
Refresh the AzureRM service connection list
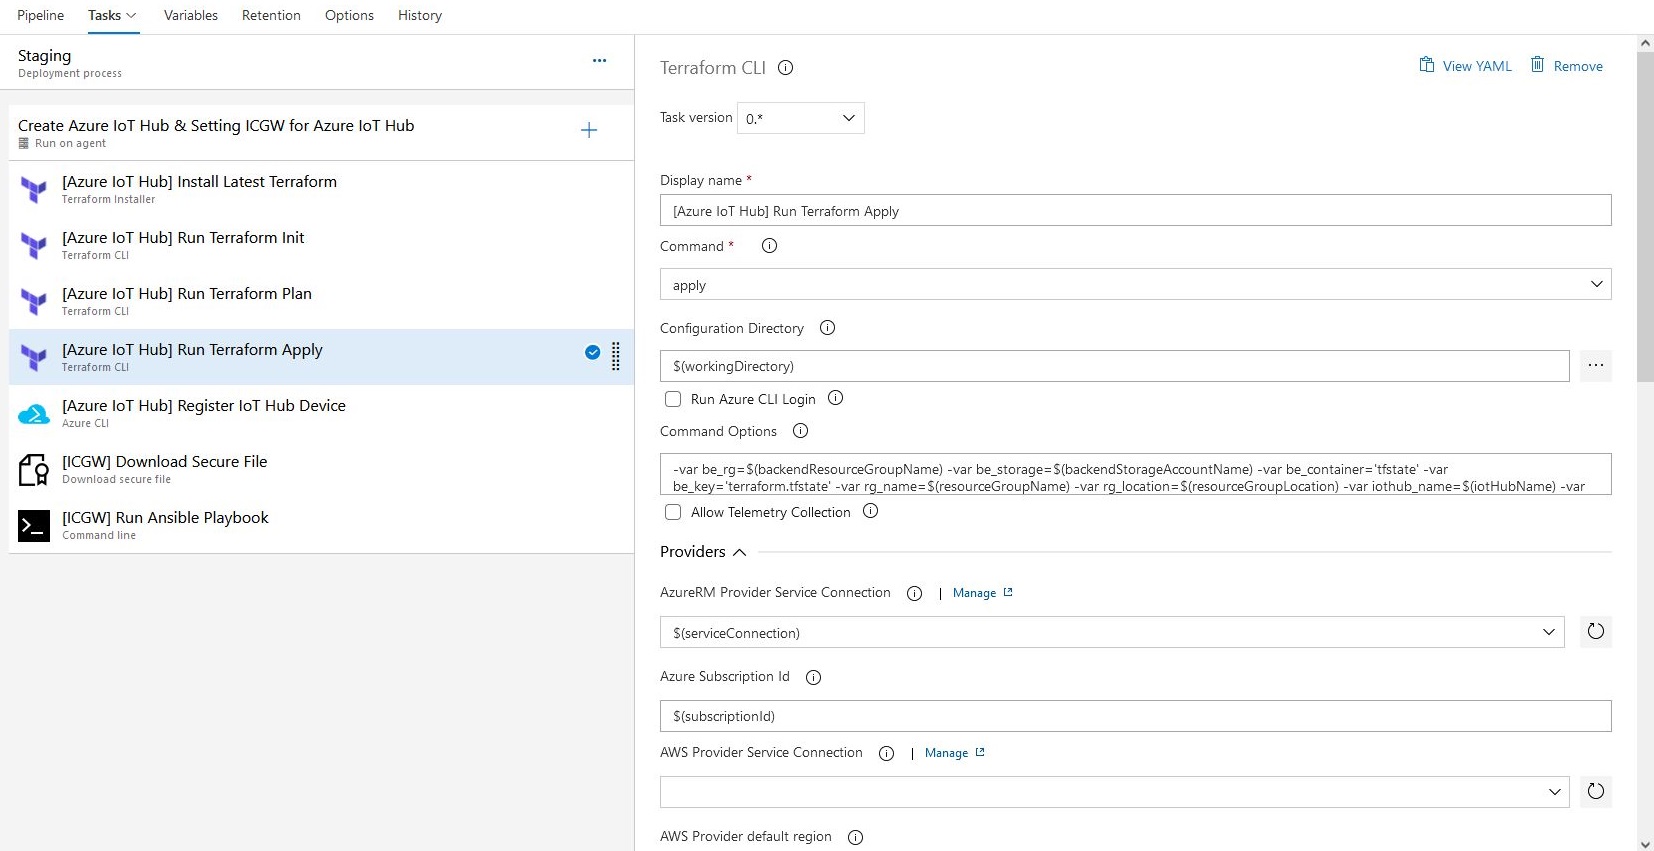click(1595, 632)
